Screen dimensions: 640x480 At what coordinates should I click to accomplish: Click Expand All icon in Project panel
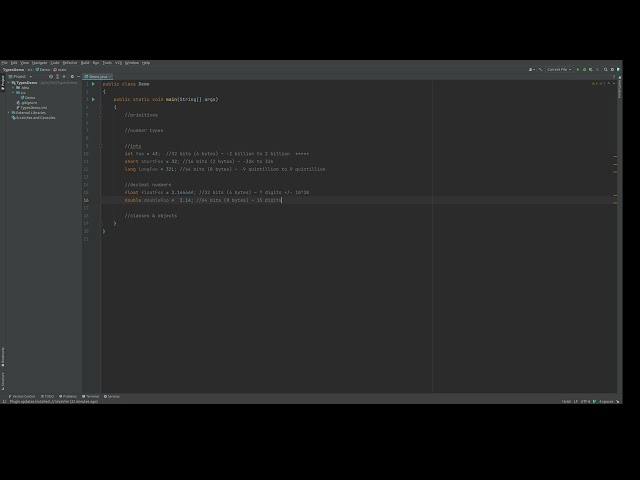coord(57,76)
